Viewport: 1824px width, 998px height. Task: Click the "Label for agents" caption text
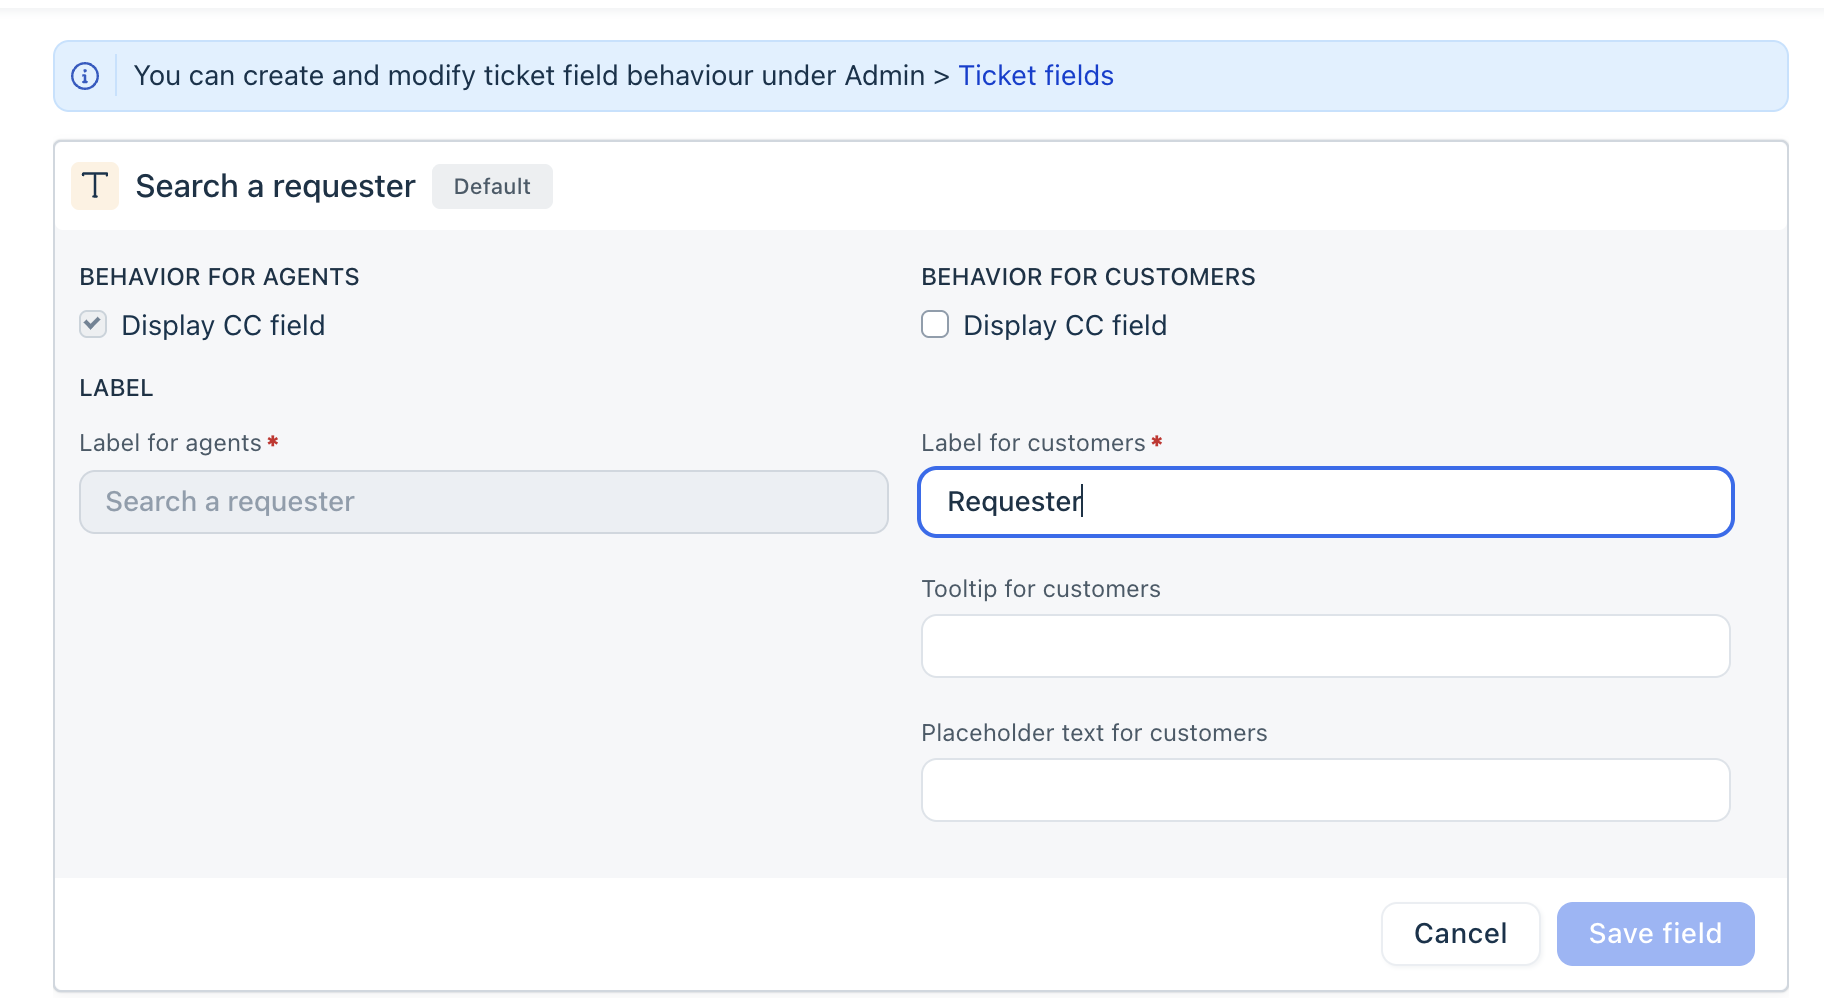pyautogui.click(x=170, y=443)
